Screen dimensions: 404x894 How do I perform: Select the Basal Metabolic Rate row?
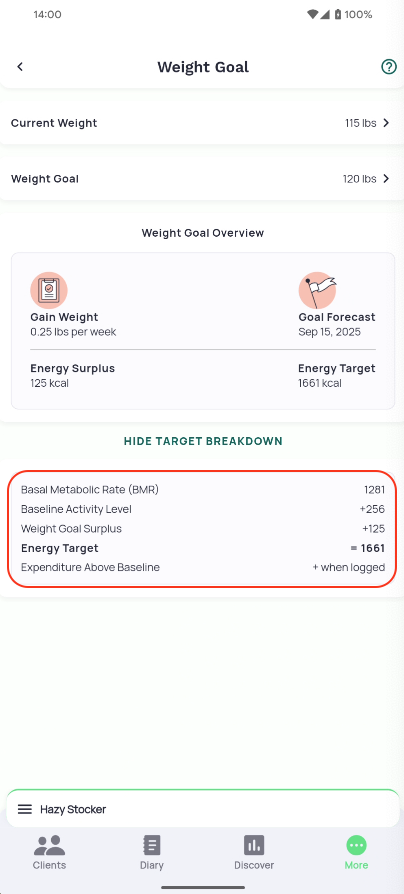[203, 490]
